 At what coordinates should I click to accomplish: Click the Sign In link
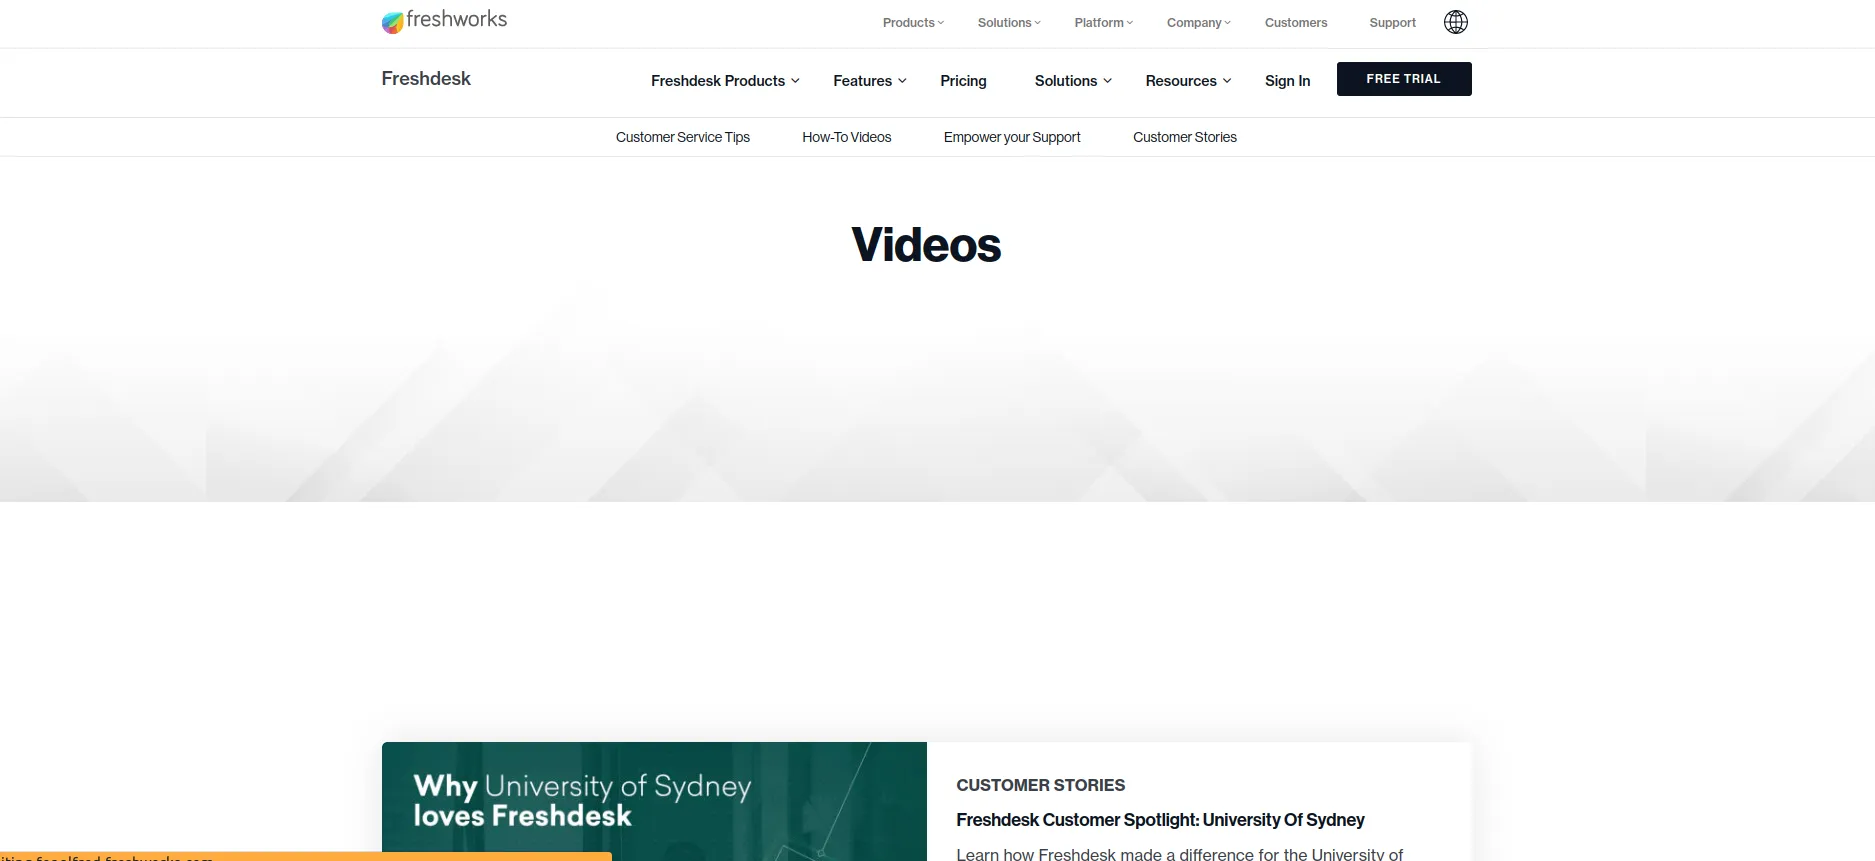1287,81
